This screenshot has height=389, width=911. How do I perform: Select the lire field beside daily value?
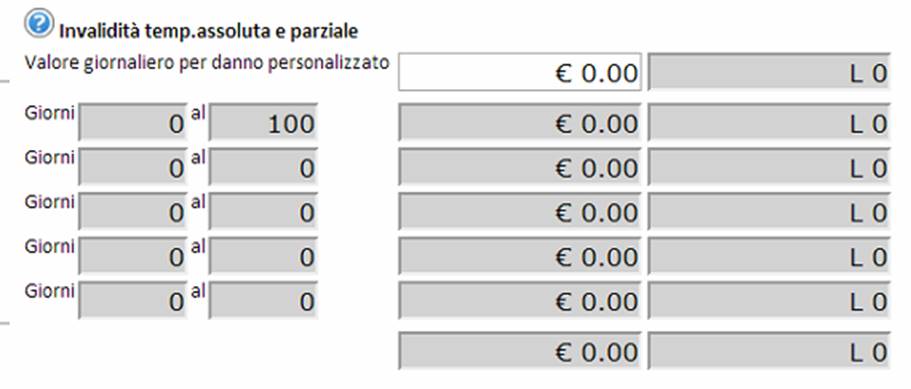tap(769, 73)
